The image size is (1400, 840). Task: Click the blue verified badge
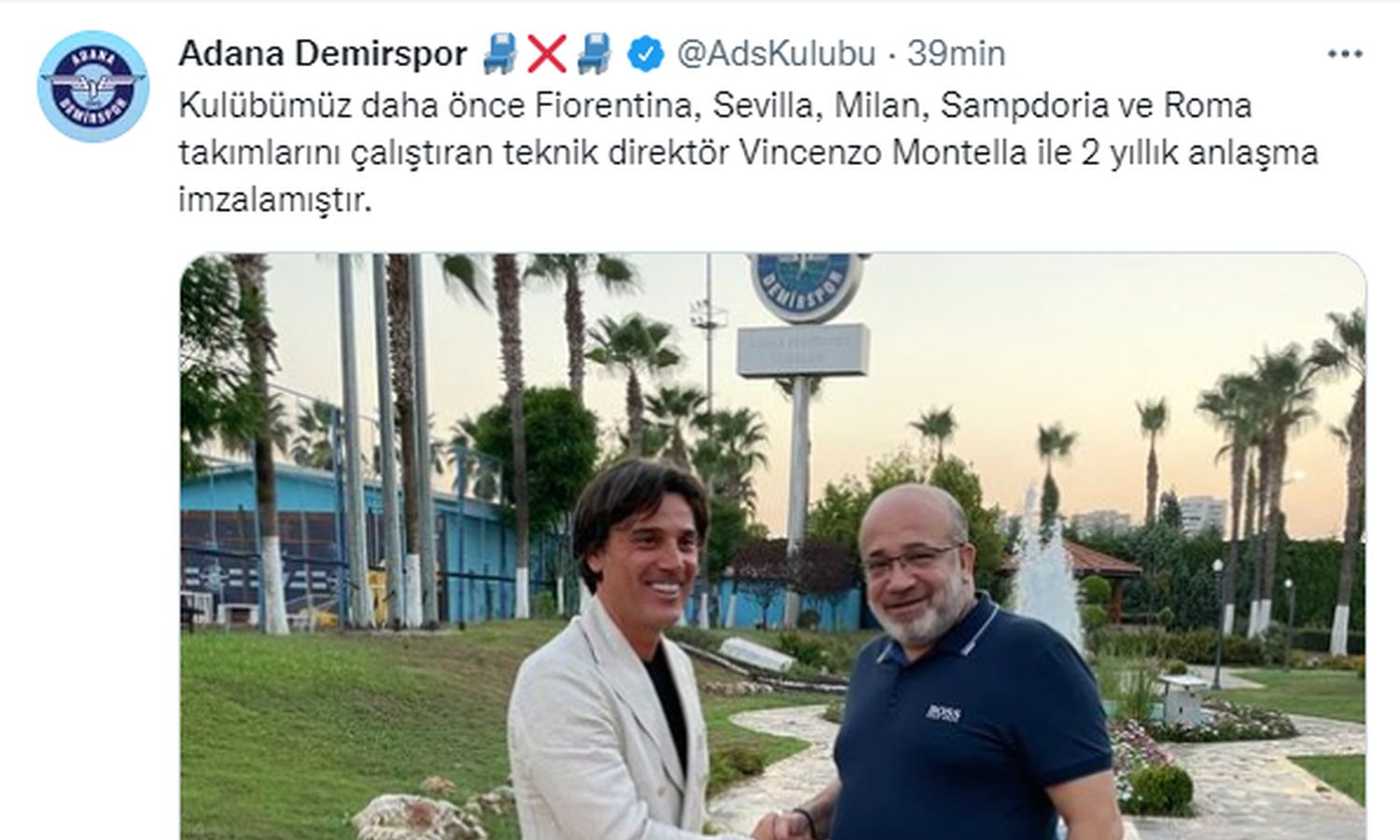tap(646, 54)
